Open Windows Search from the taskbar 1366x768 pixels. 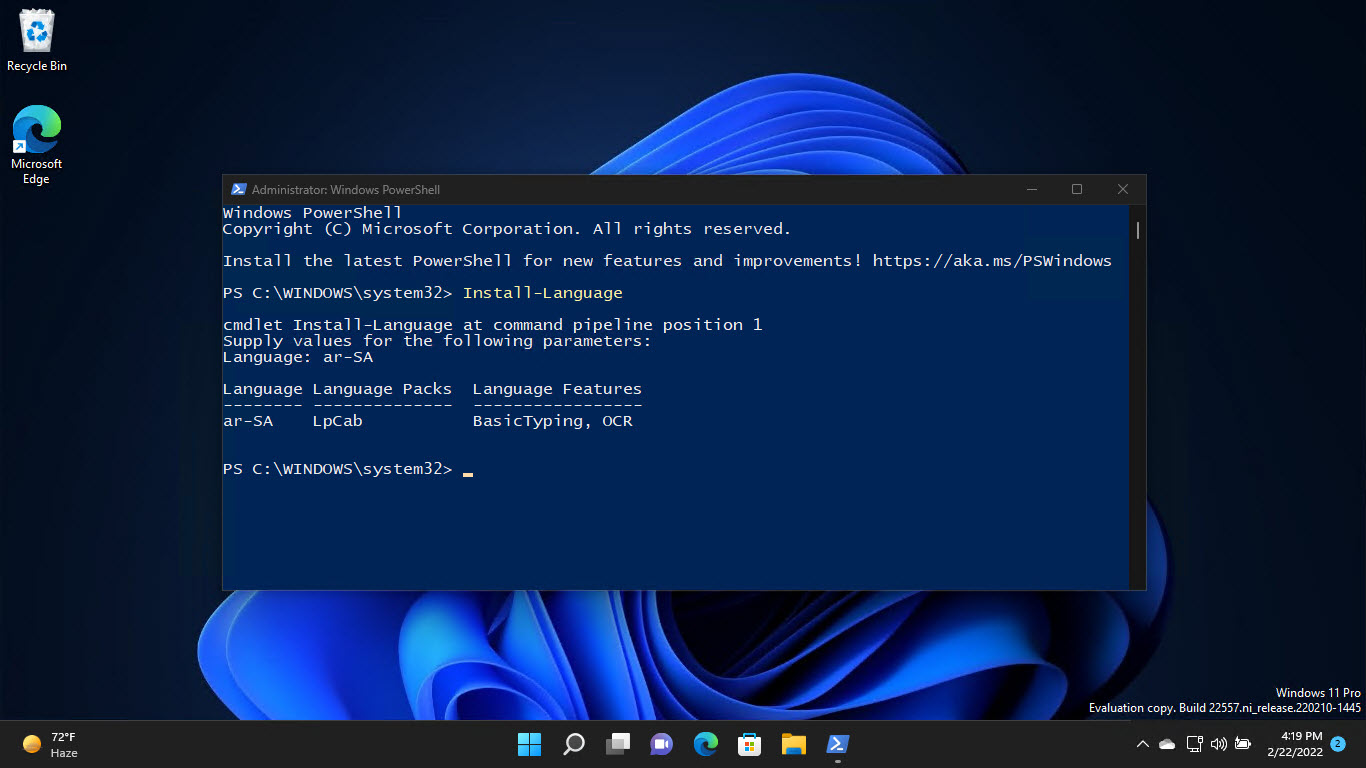pyautogui.click(x=573, y=744)
